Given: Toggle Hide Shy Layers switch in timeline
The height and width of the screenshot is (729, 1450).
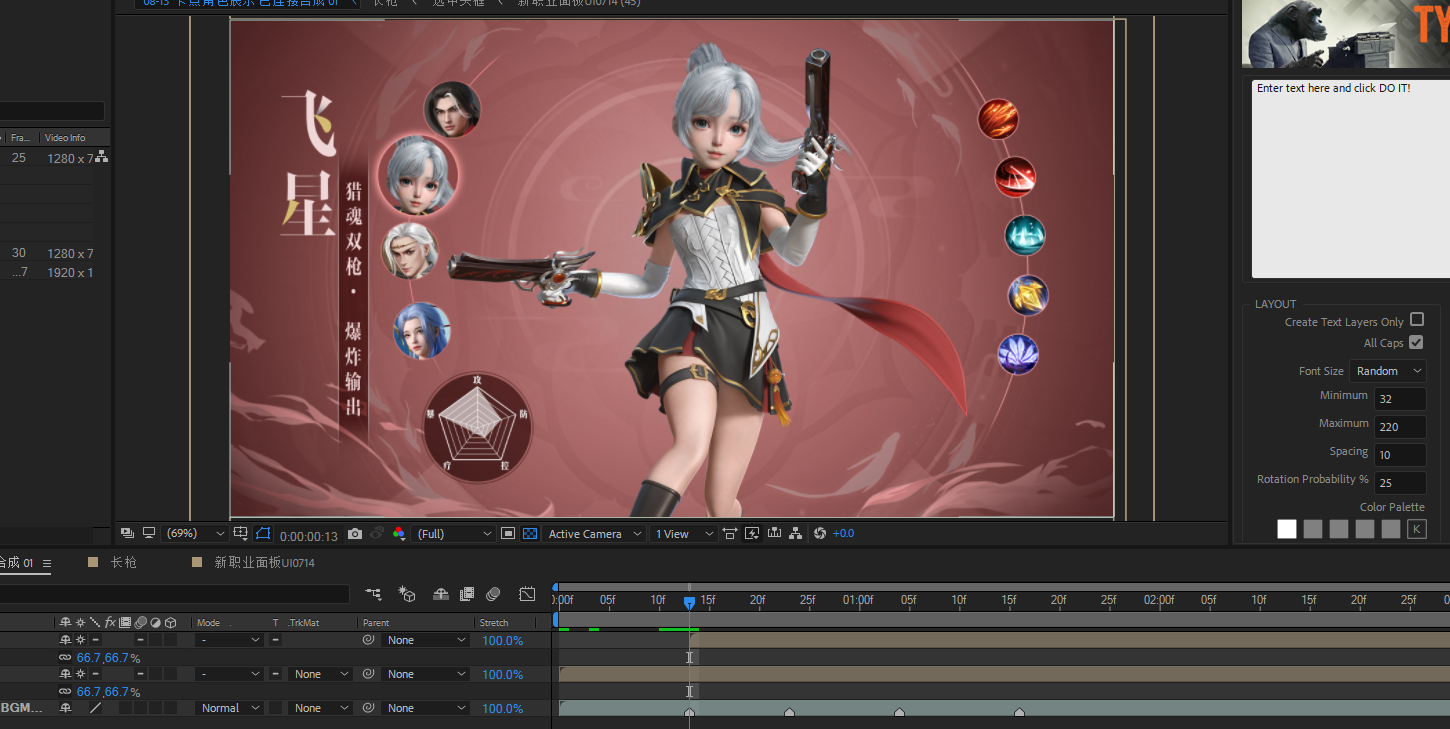Looking at the screenshot, I should pos(440,594).
